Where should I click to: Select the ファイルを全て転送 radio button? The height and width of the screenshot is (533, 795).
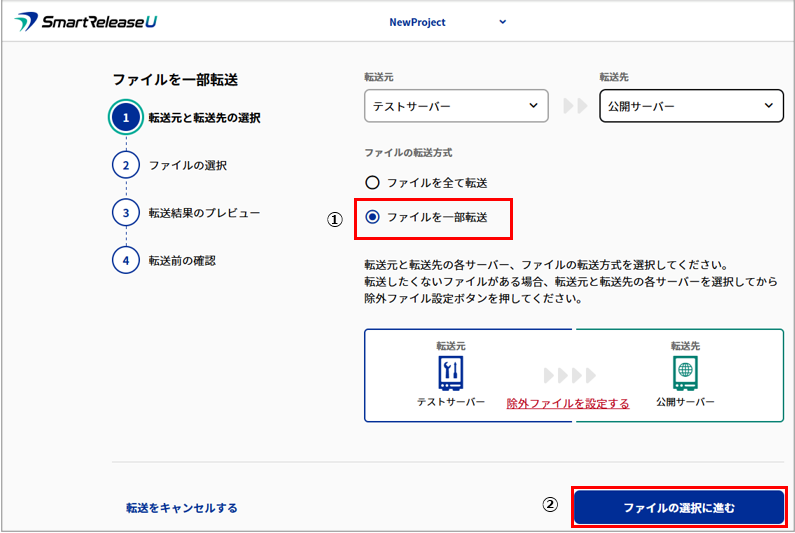coord(373,183)
